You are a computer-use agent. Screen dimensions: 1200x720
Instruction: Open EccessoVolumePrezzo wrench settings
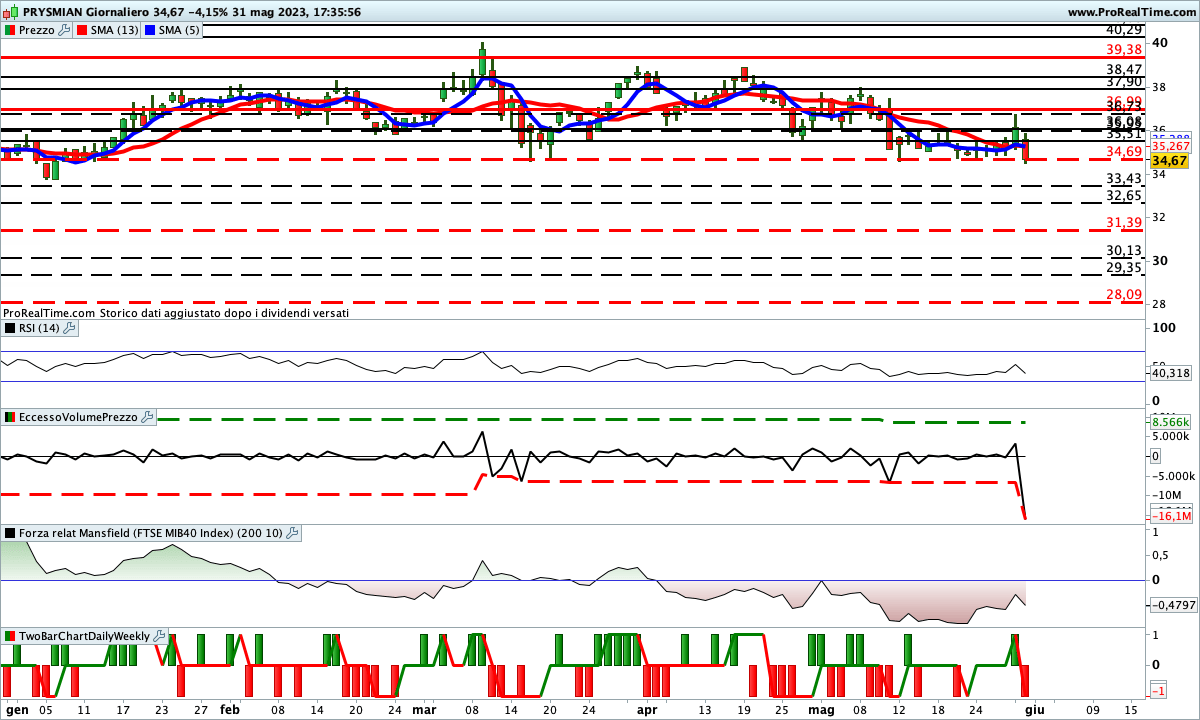click(x=147, y=417)
